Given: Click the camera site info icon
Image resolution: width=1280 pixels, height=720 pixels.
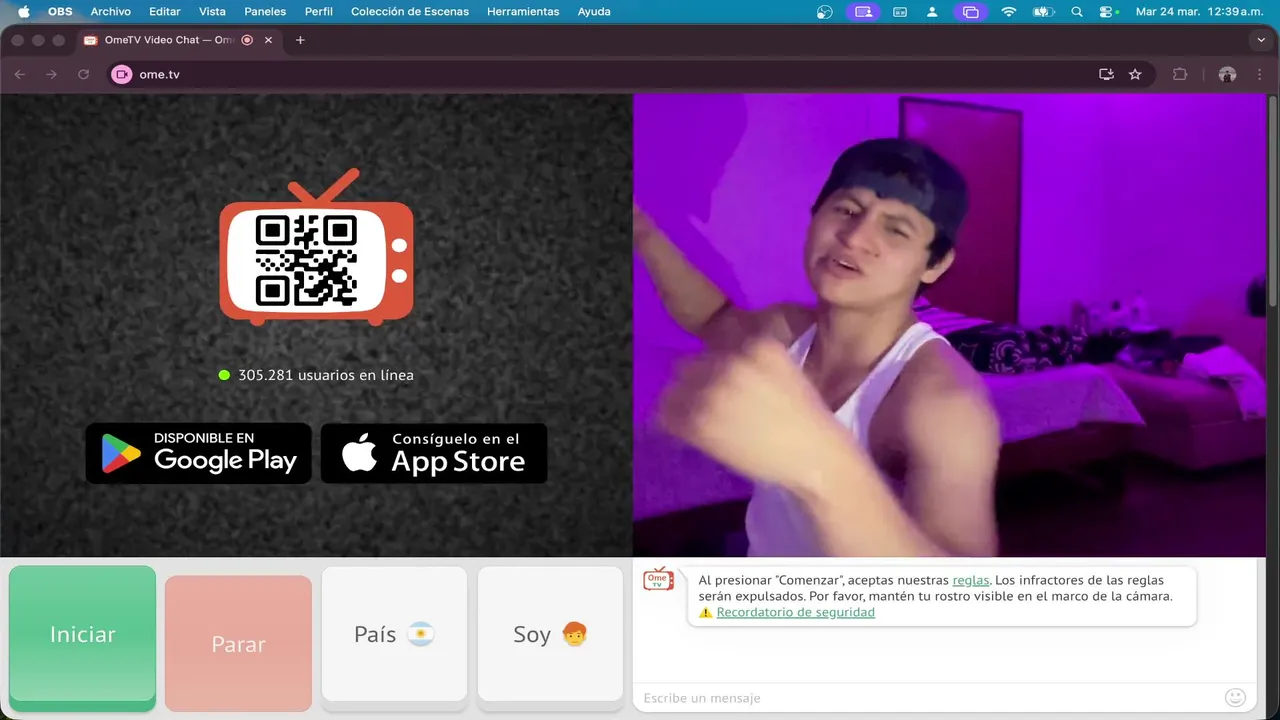Looking at the screenshot, I should pos(122,74).
